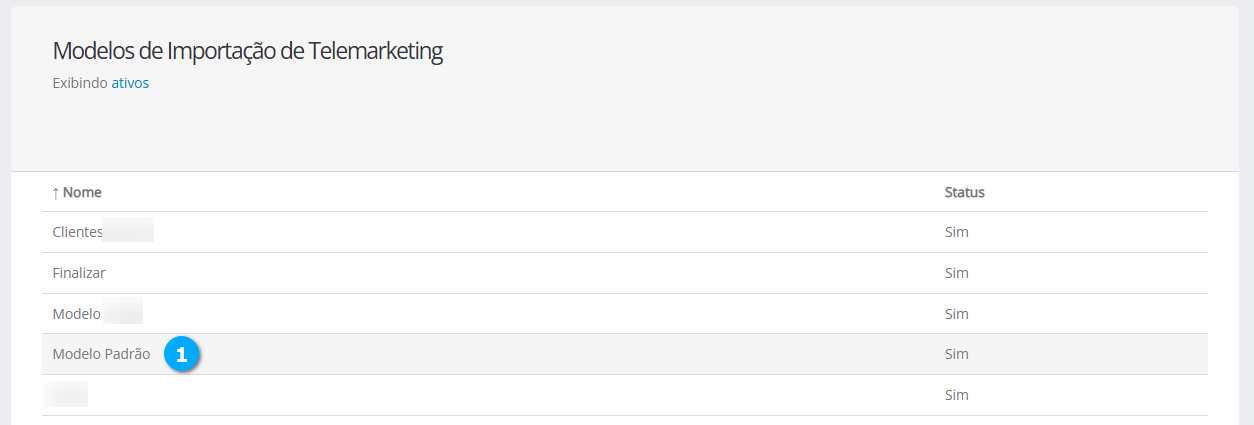Click 'Sim' status in the Finalizar row
Viewport: 1254px width, 425px height.
pyautogui.click(x=956, y=273)
